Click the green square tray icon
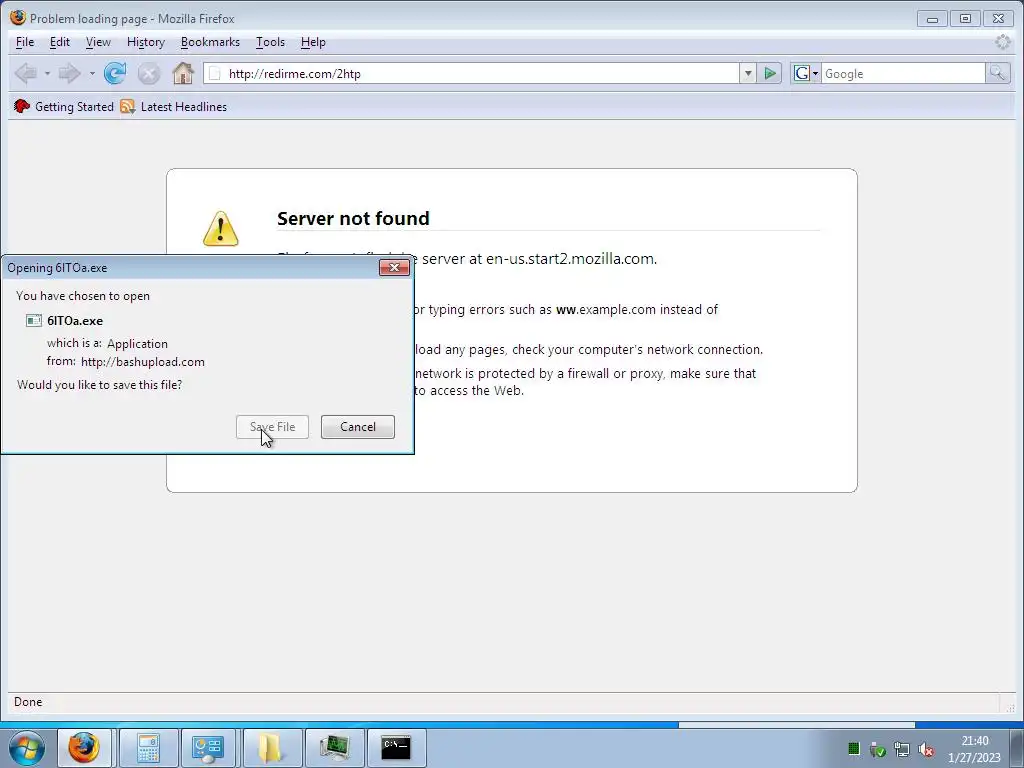The height and width of the screenshot is (768, 1024). coord(854,748)
